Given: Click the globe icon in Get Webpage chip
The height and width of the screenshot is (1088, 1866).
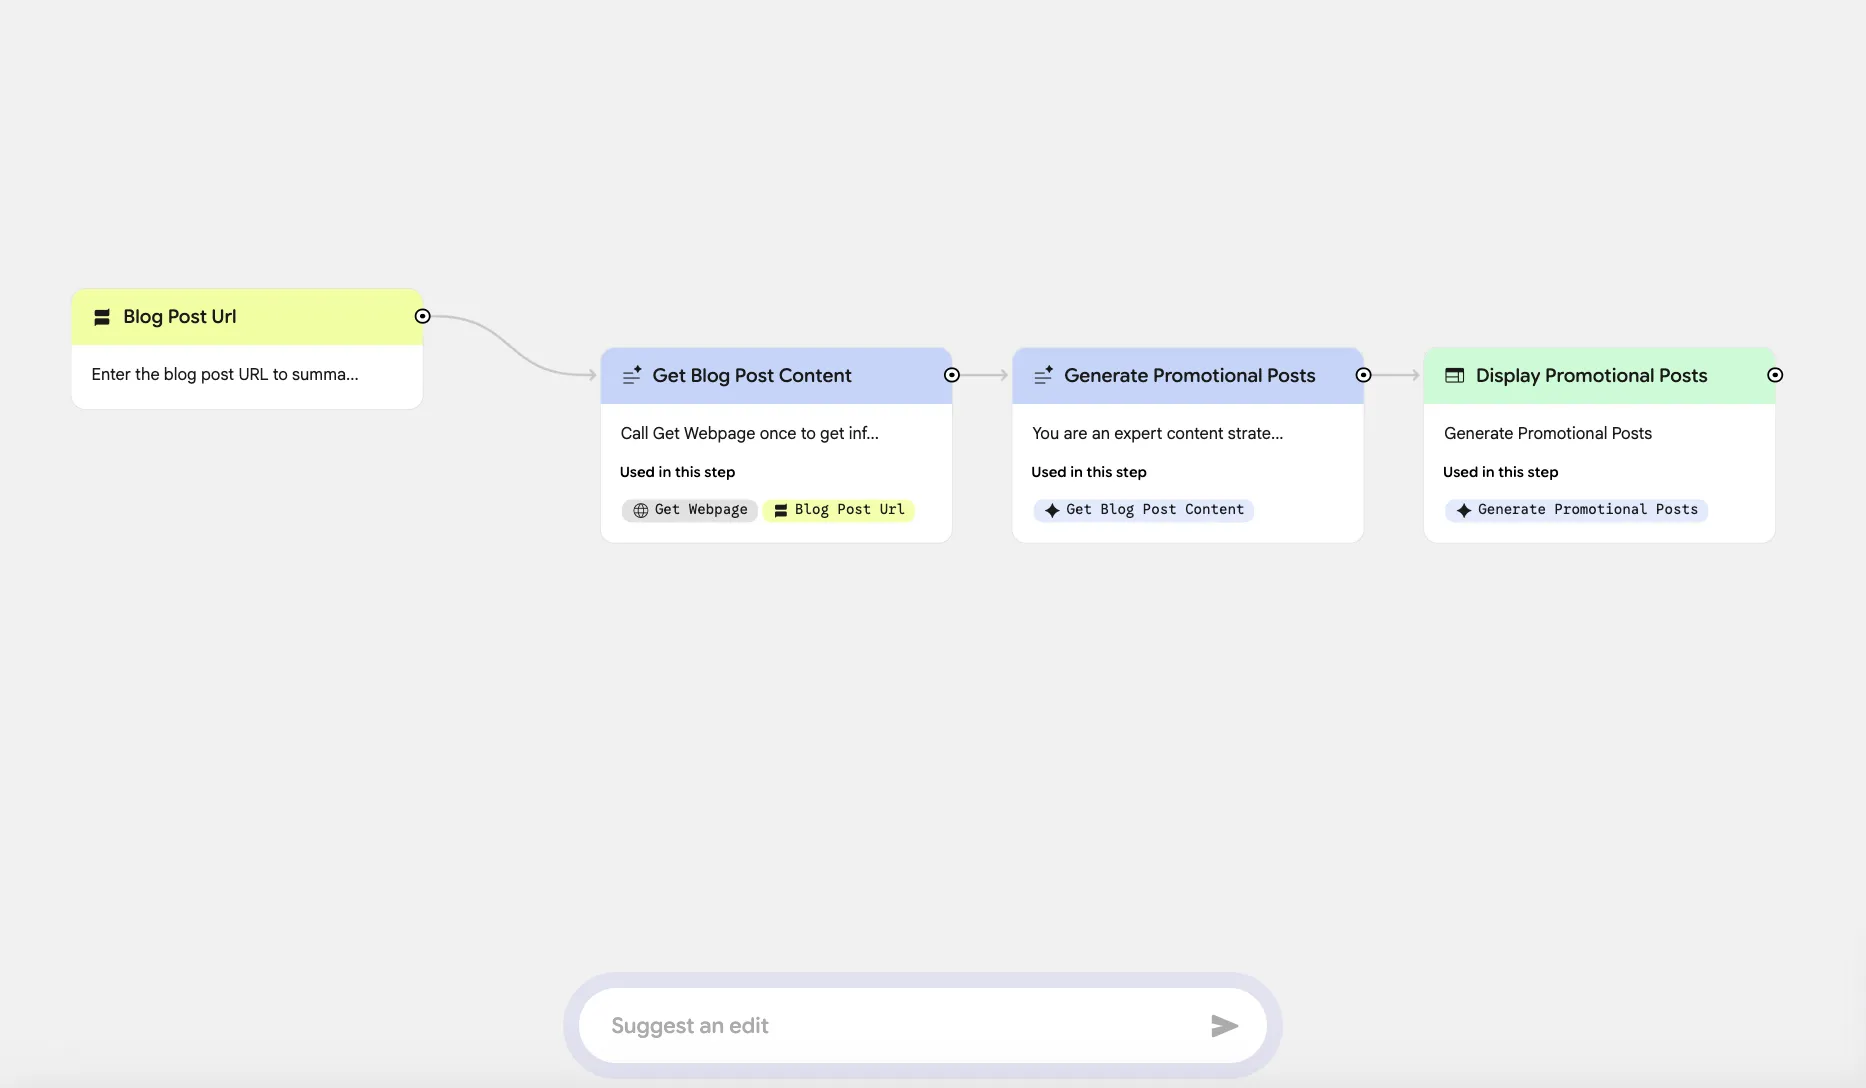Looking at the screenshot, I should [641, 510].
